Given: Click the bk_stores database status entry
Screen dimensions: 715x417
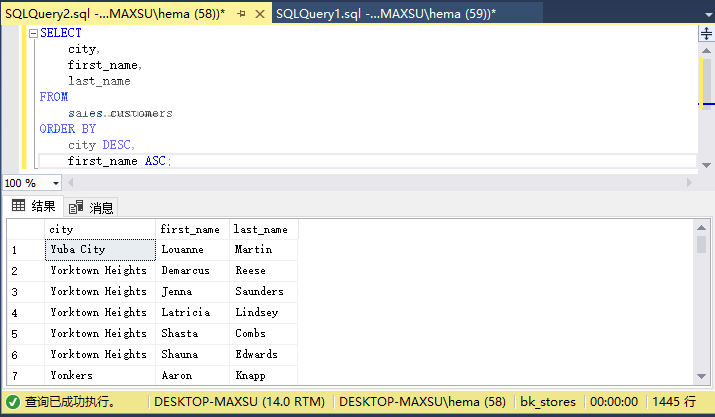Looking at the screenshot, I should [548, 402].
